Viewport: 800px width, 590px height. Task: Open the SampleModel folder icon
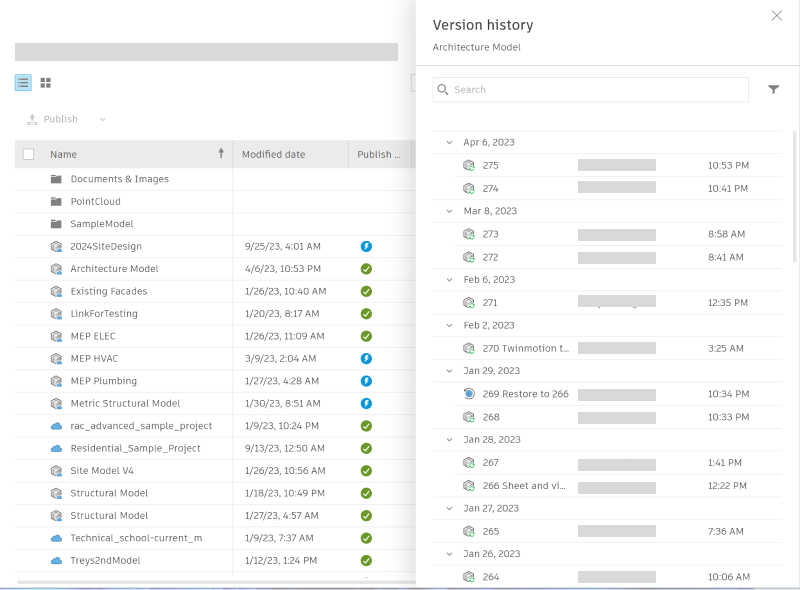[x=57, y=224]
